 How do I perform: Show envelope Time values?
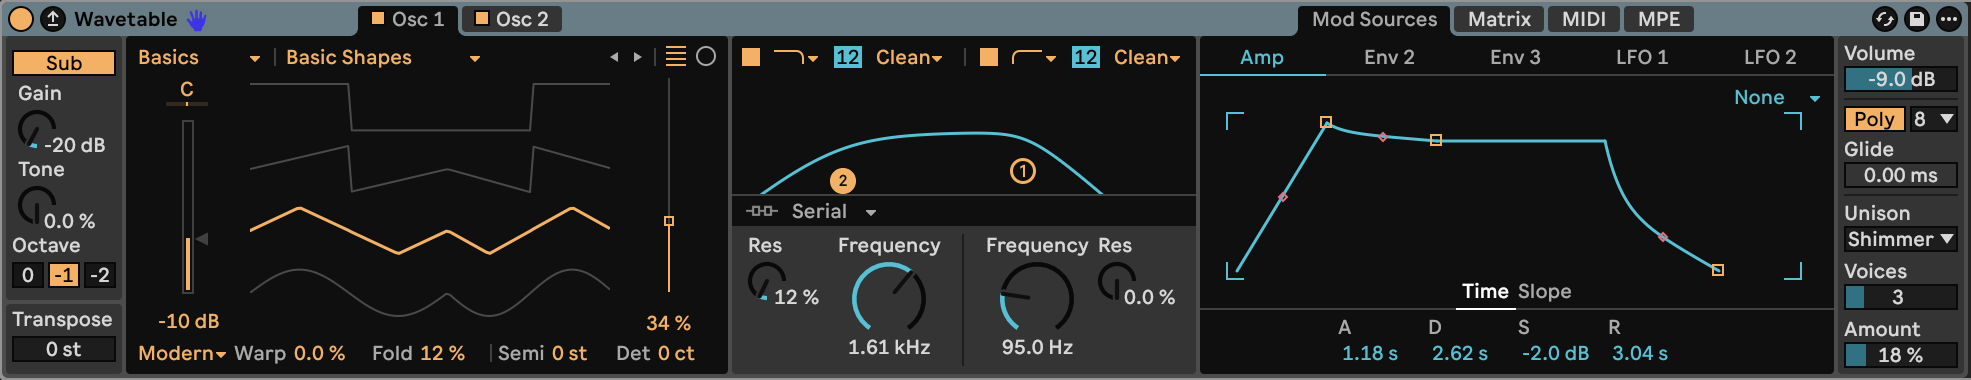coord(1485,291)
